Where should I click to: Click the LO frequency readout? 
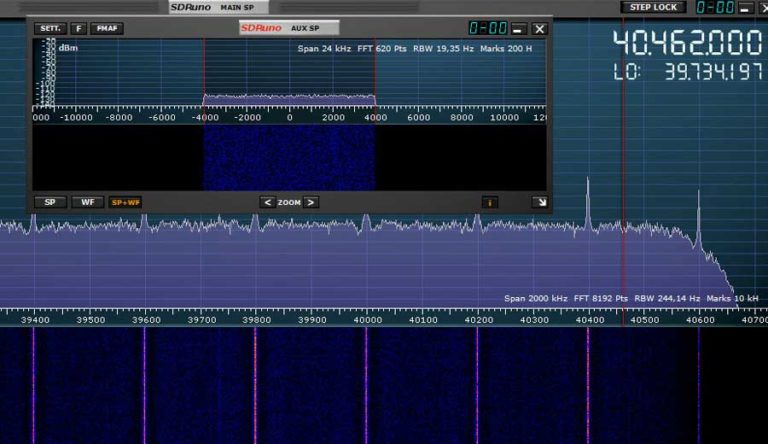coord(688,72)
